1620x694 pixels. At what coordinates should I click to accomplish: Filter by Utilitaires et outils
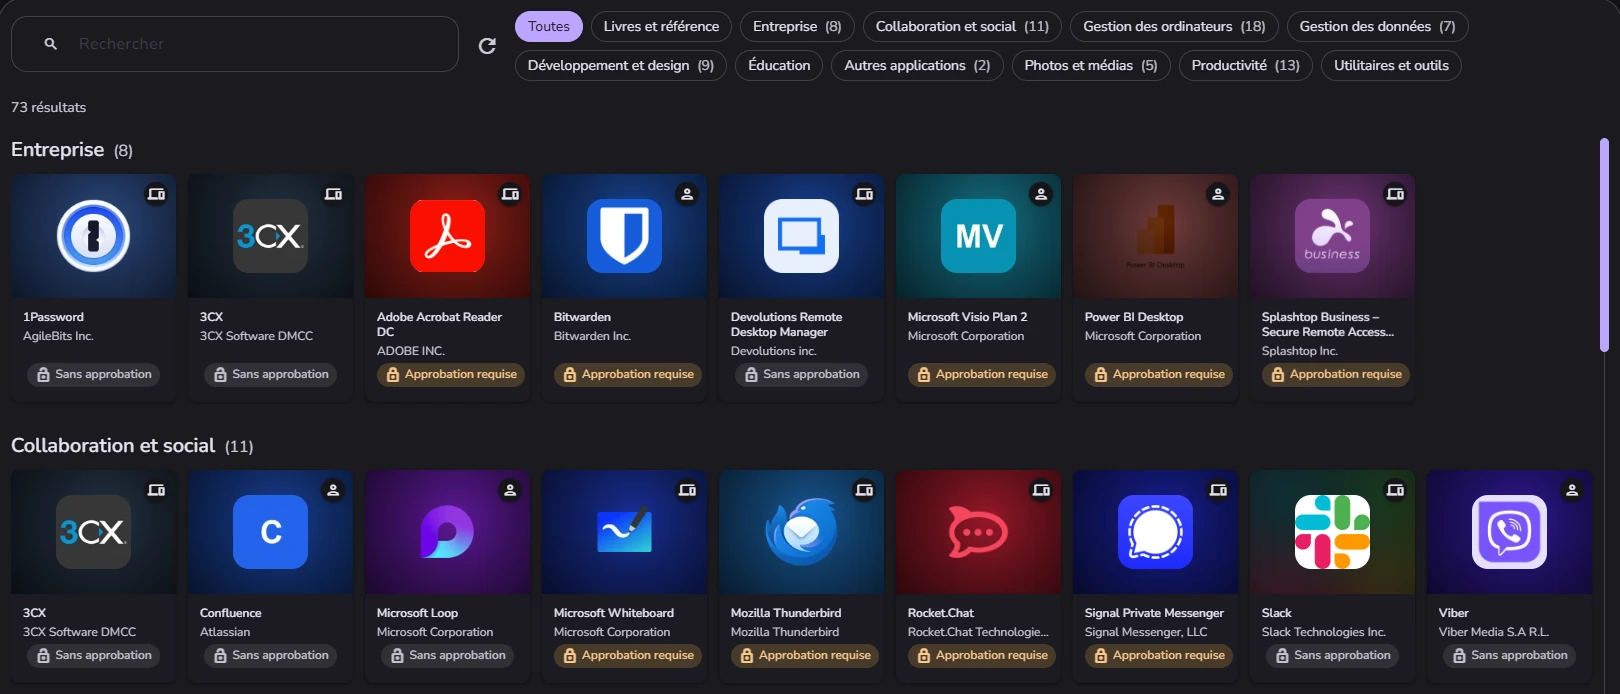click(1391, 66)
